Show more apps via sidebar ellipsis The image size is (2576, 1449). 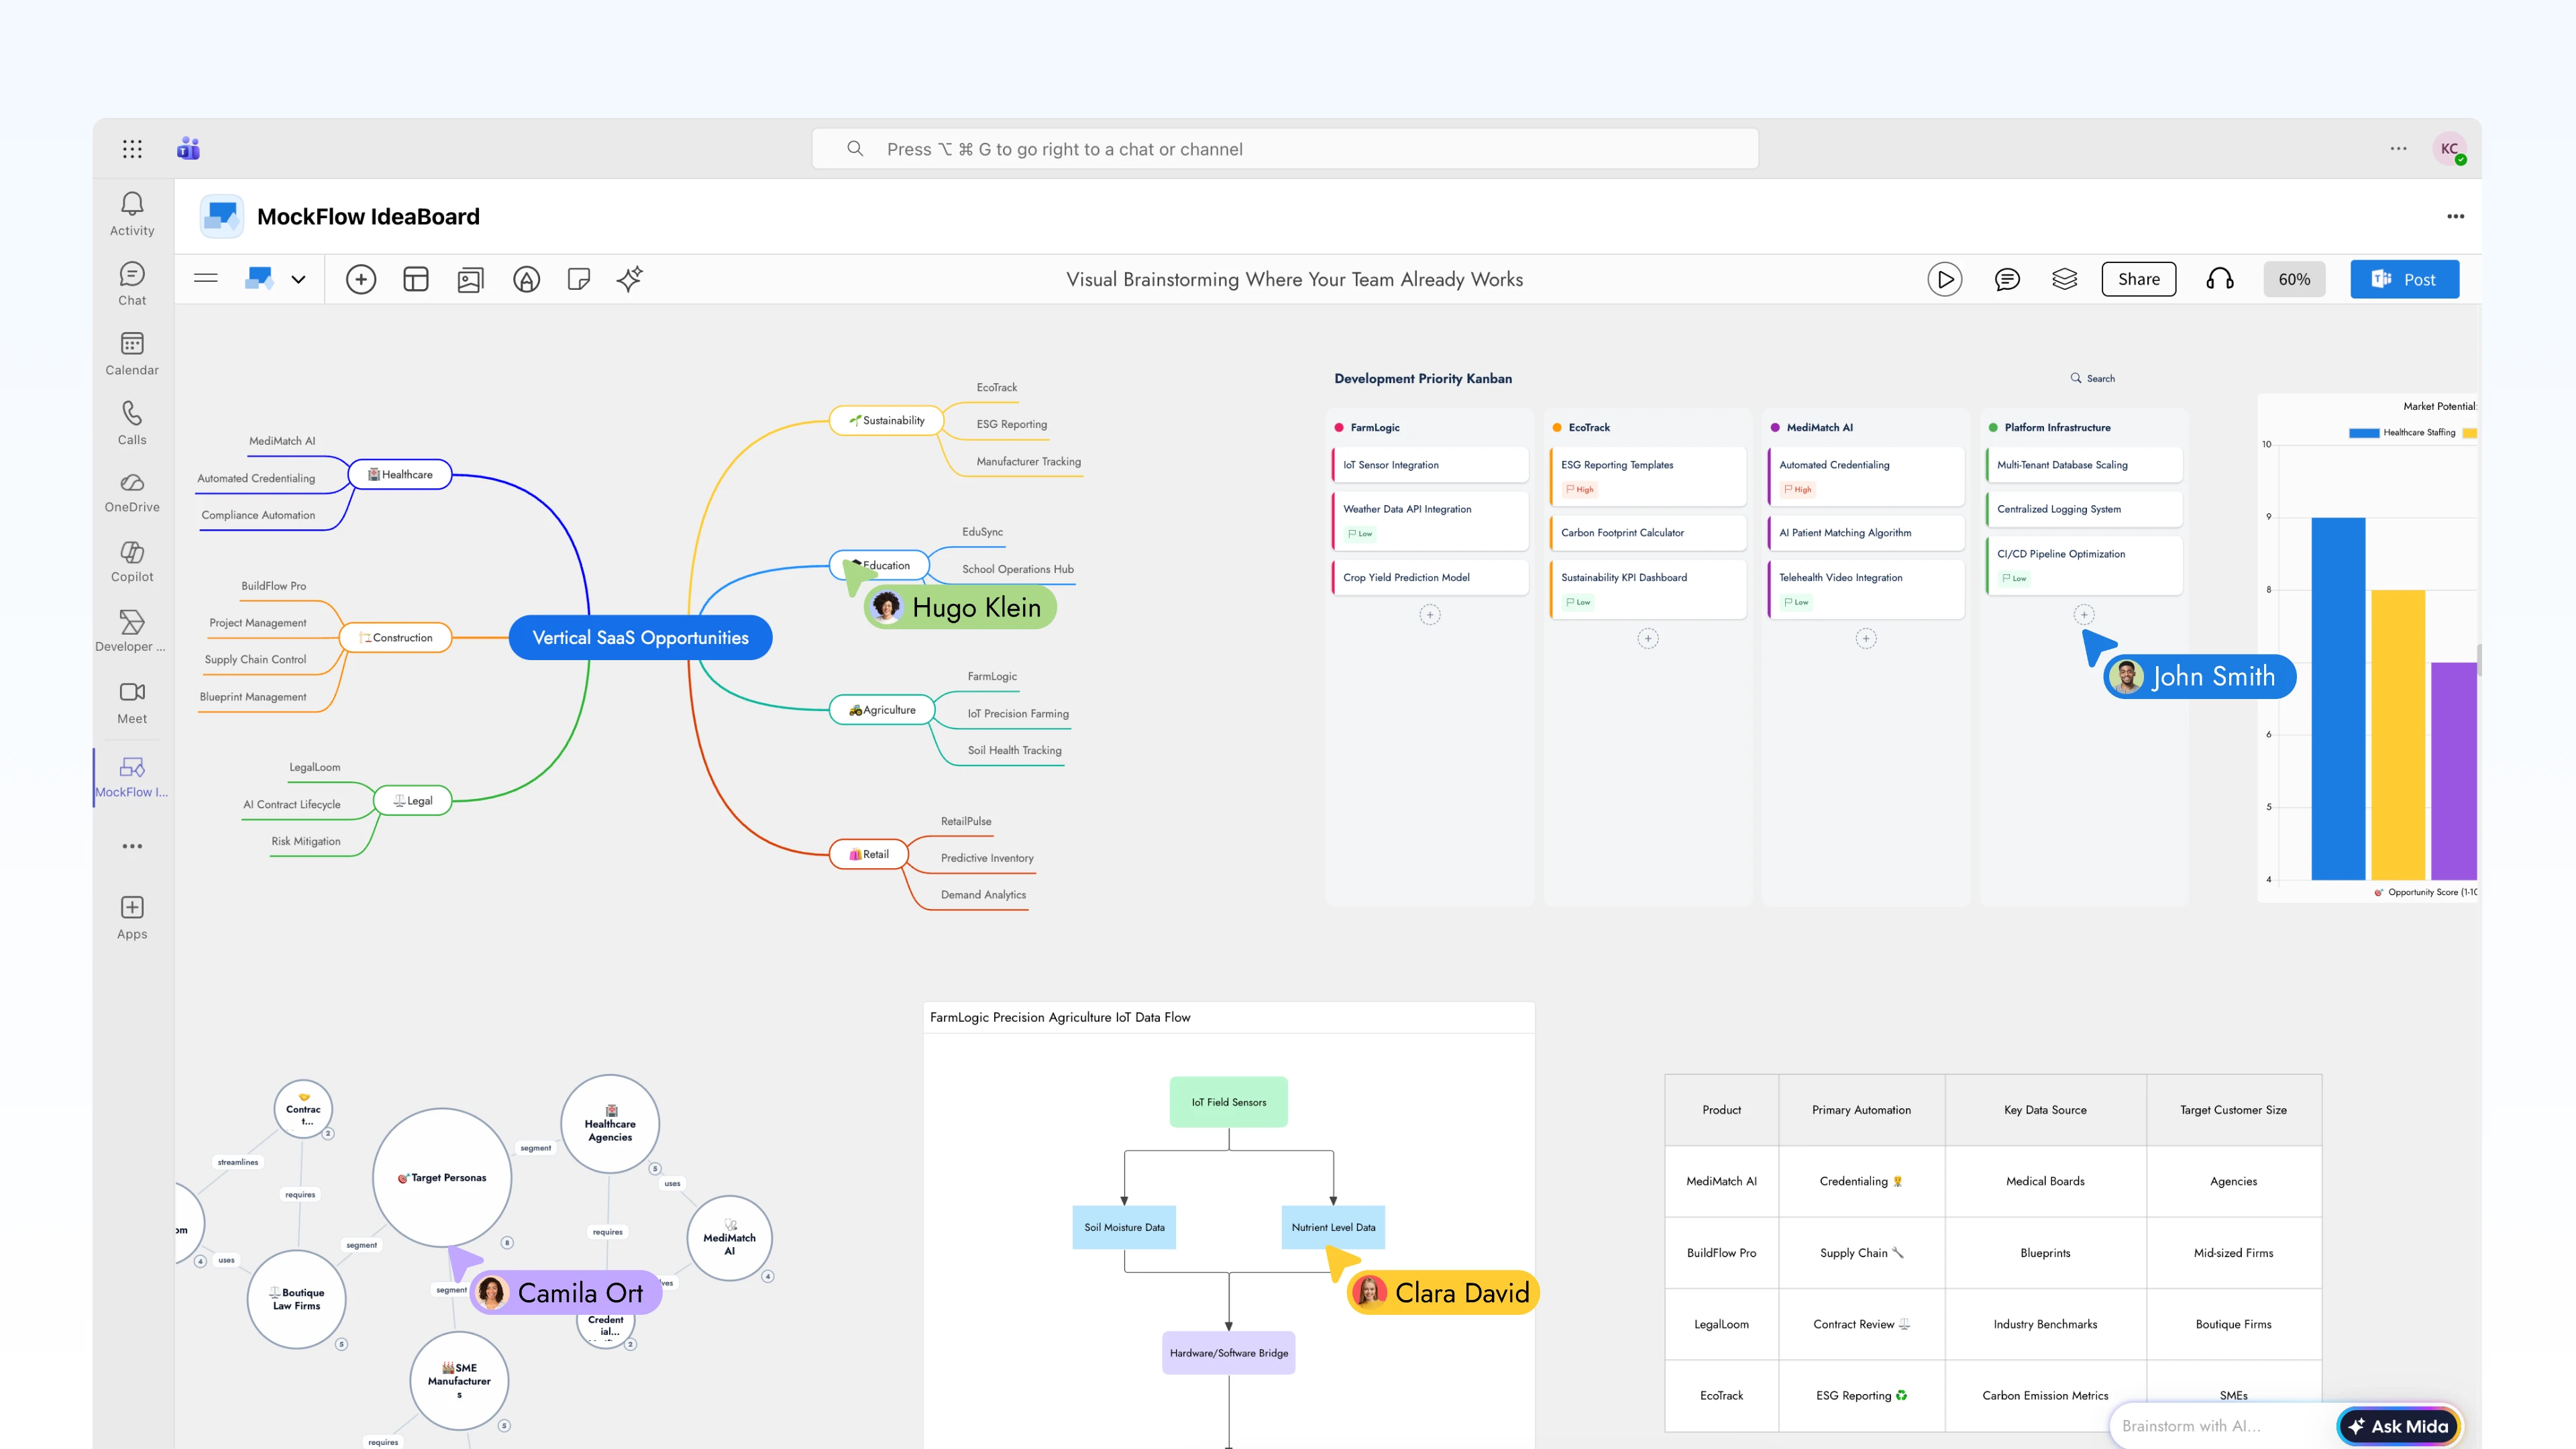[x=132, y=846]
